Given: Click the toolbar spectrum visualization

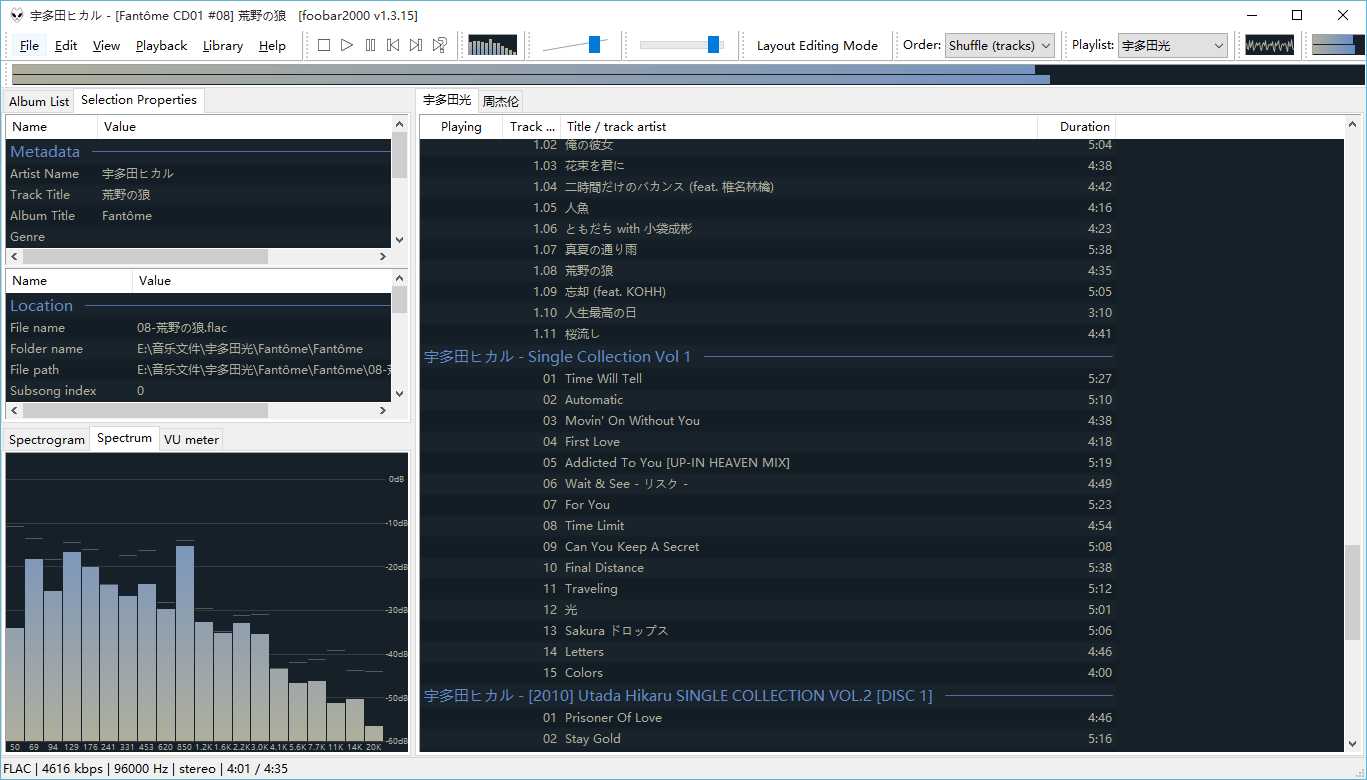Looking at the screenshot, I should click(492, 45).
